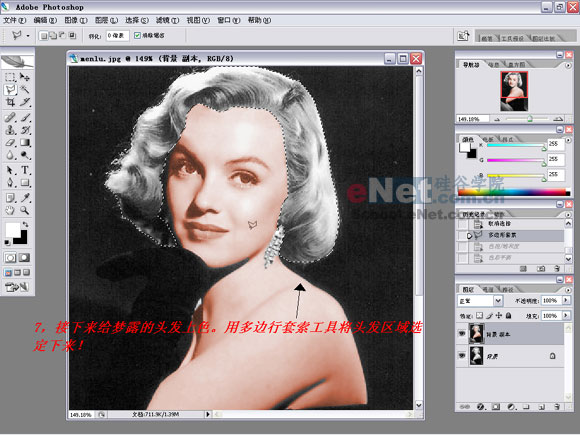Click the feather value input field

(x=117, y=36)
